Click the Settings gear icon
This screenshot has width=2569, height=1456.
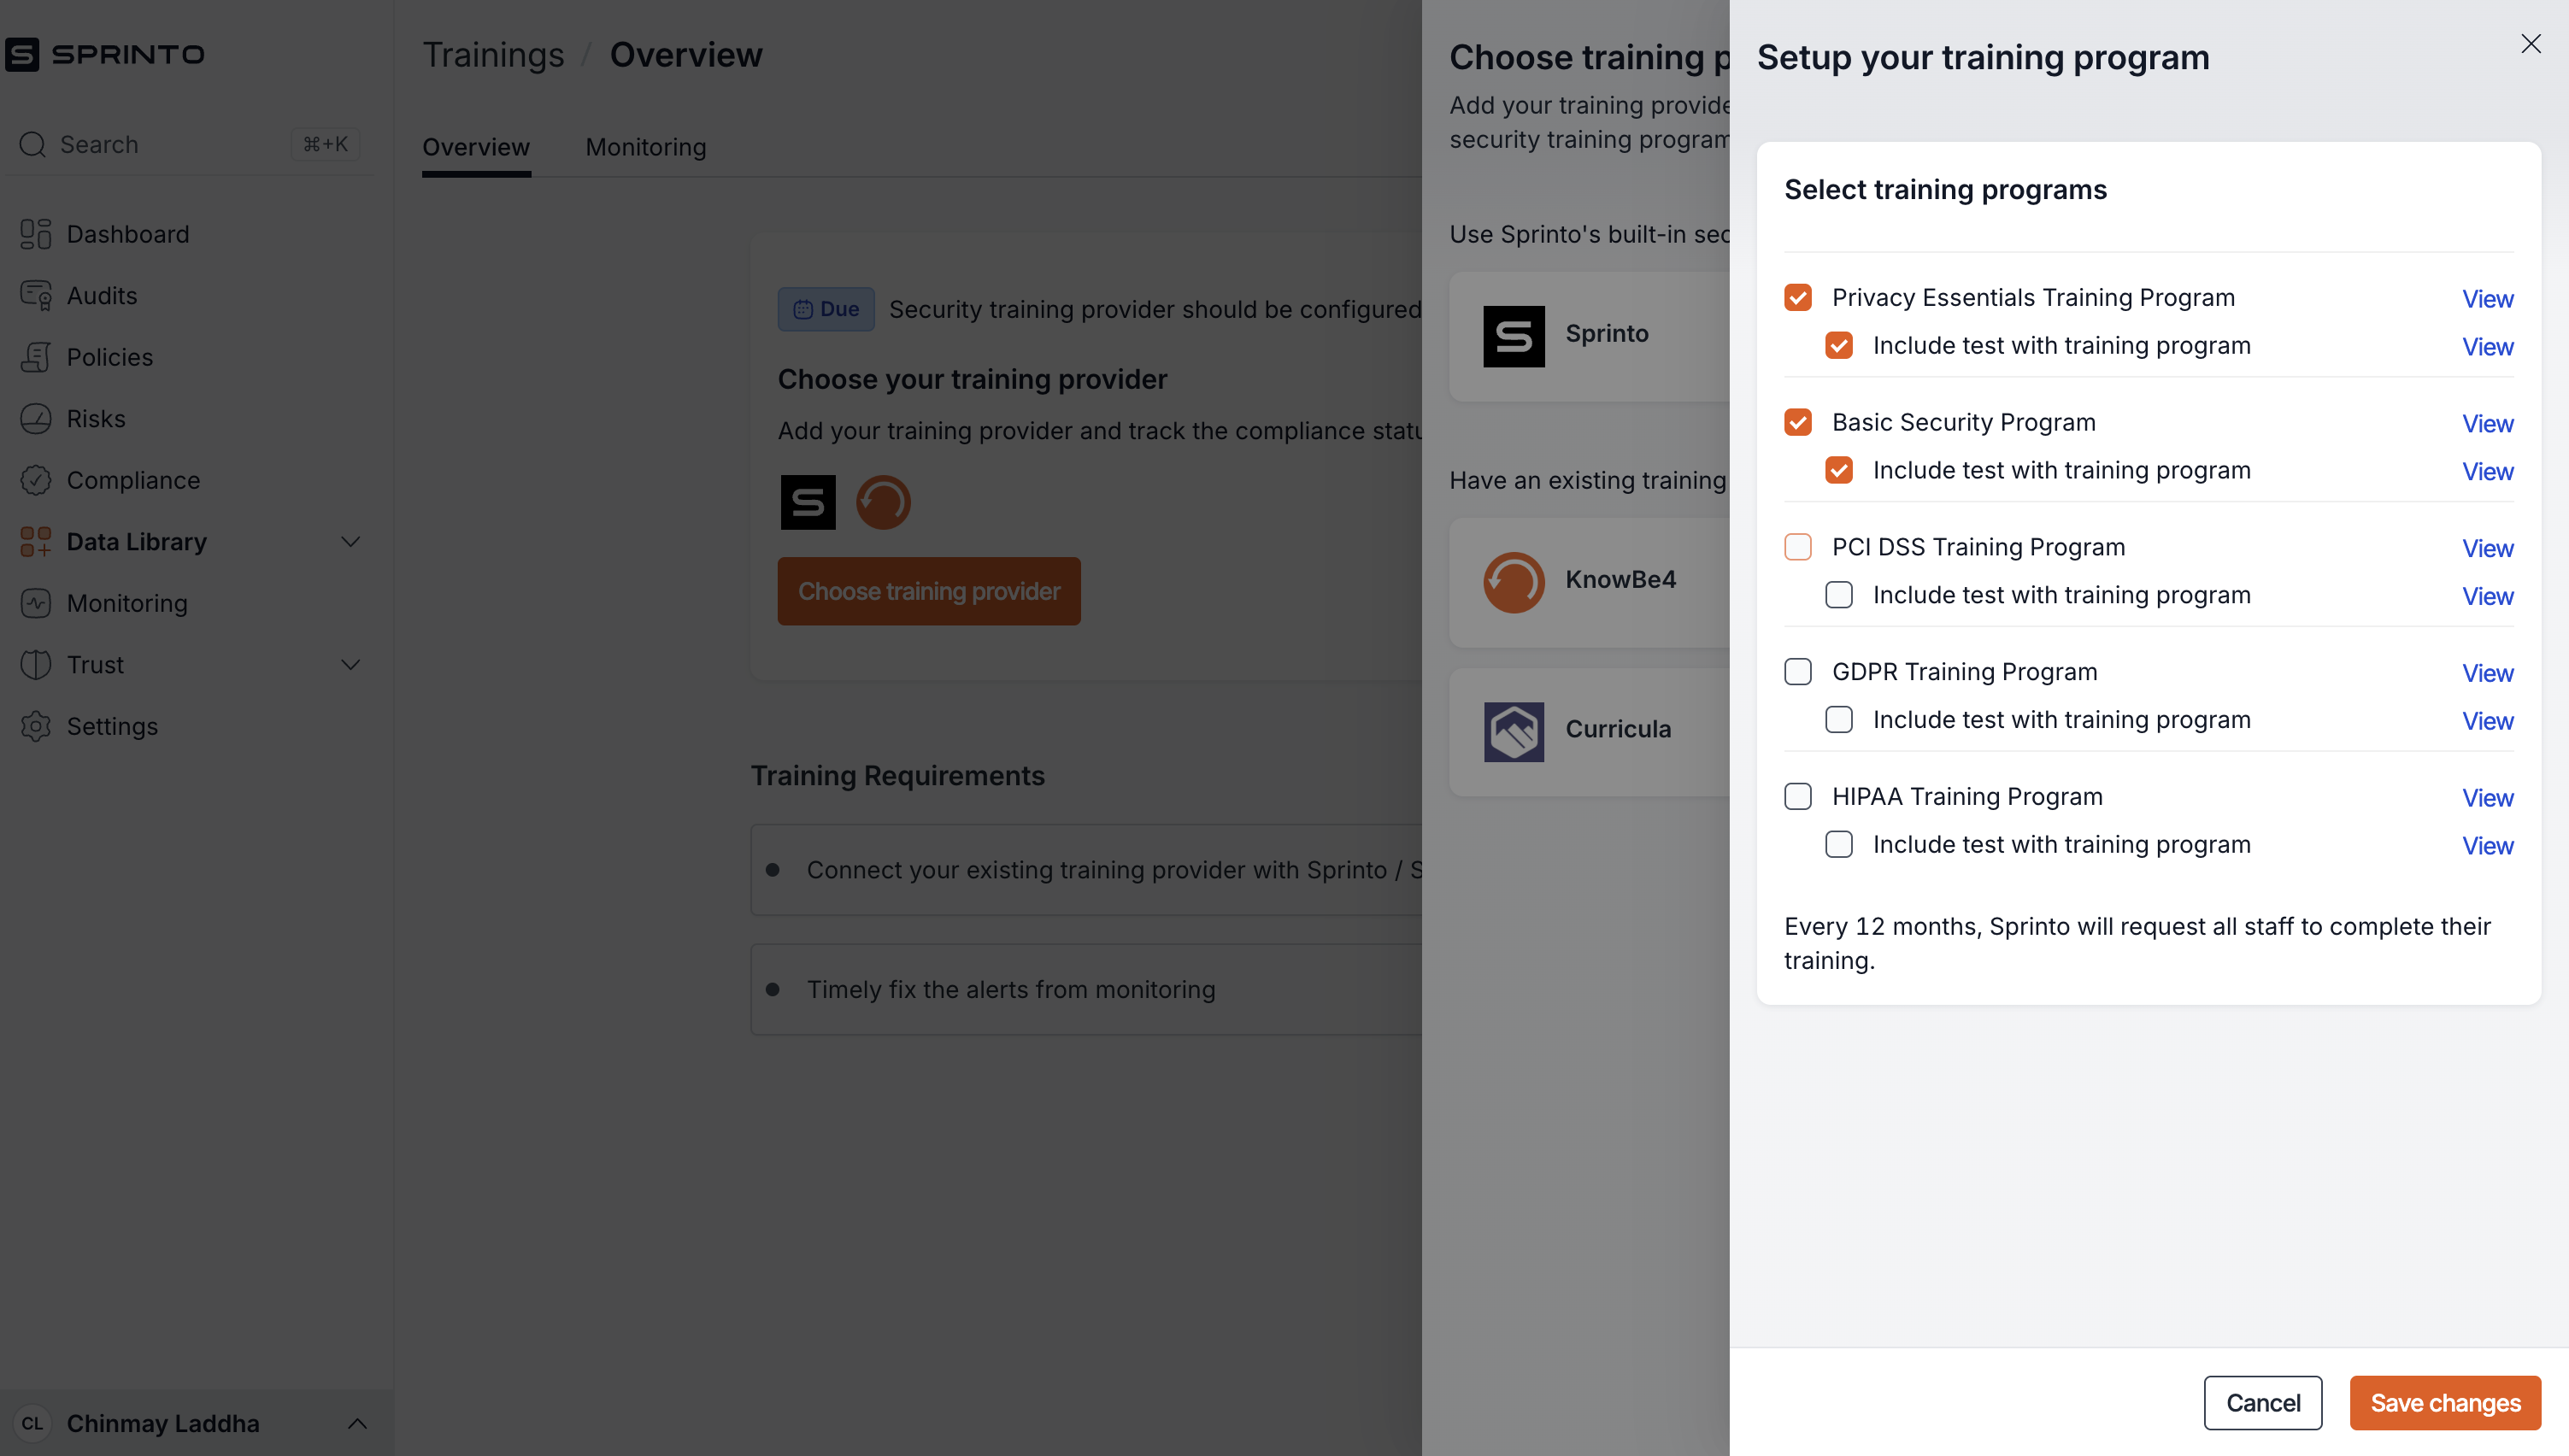(36, 726)
